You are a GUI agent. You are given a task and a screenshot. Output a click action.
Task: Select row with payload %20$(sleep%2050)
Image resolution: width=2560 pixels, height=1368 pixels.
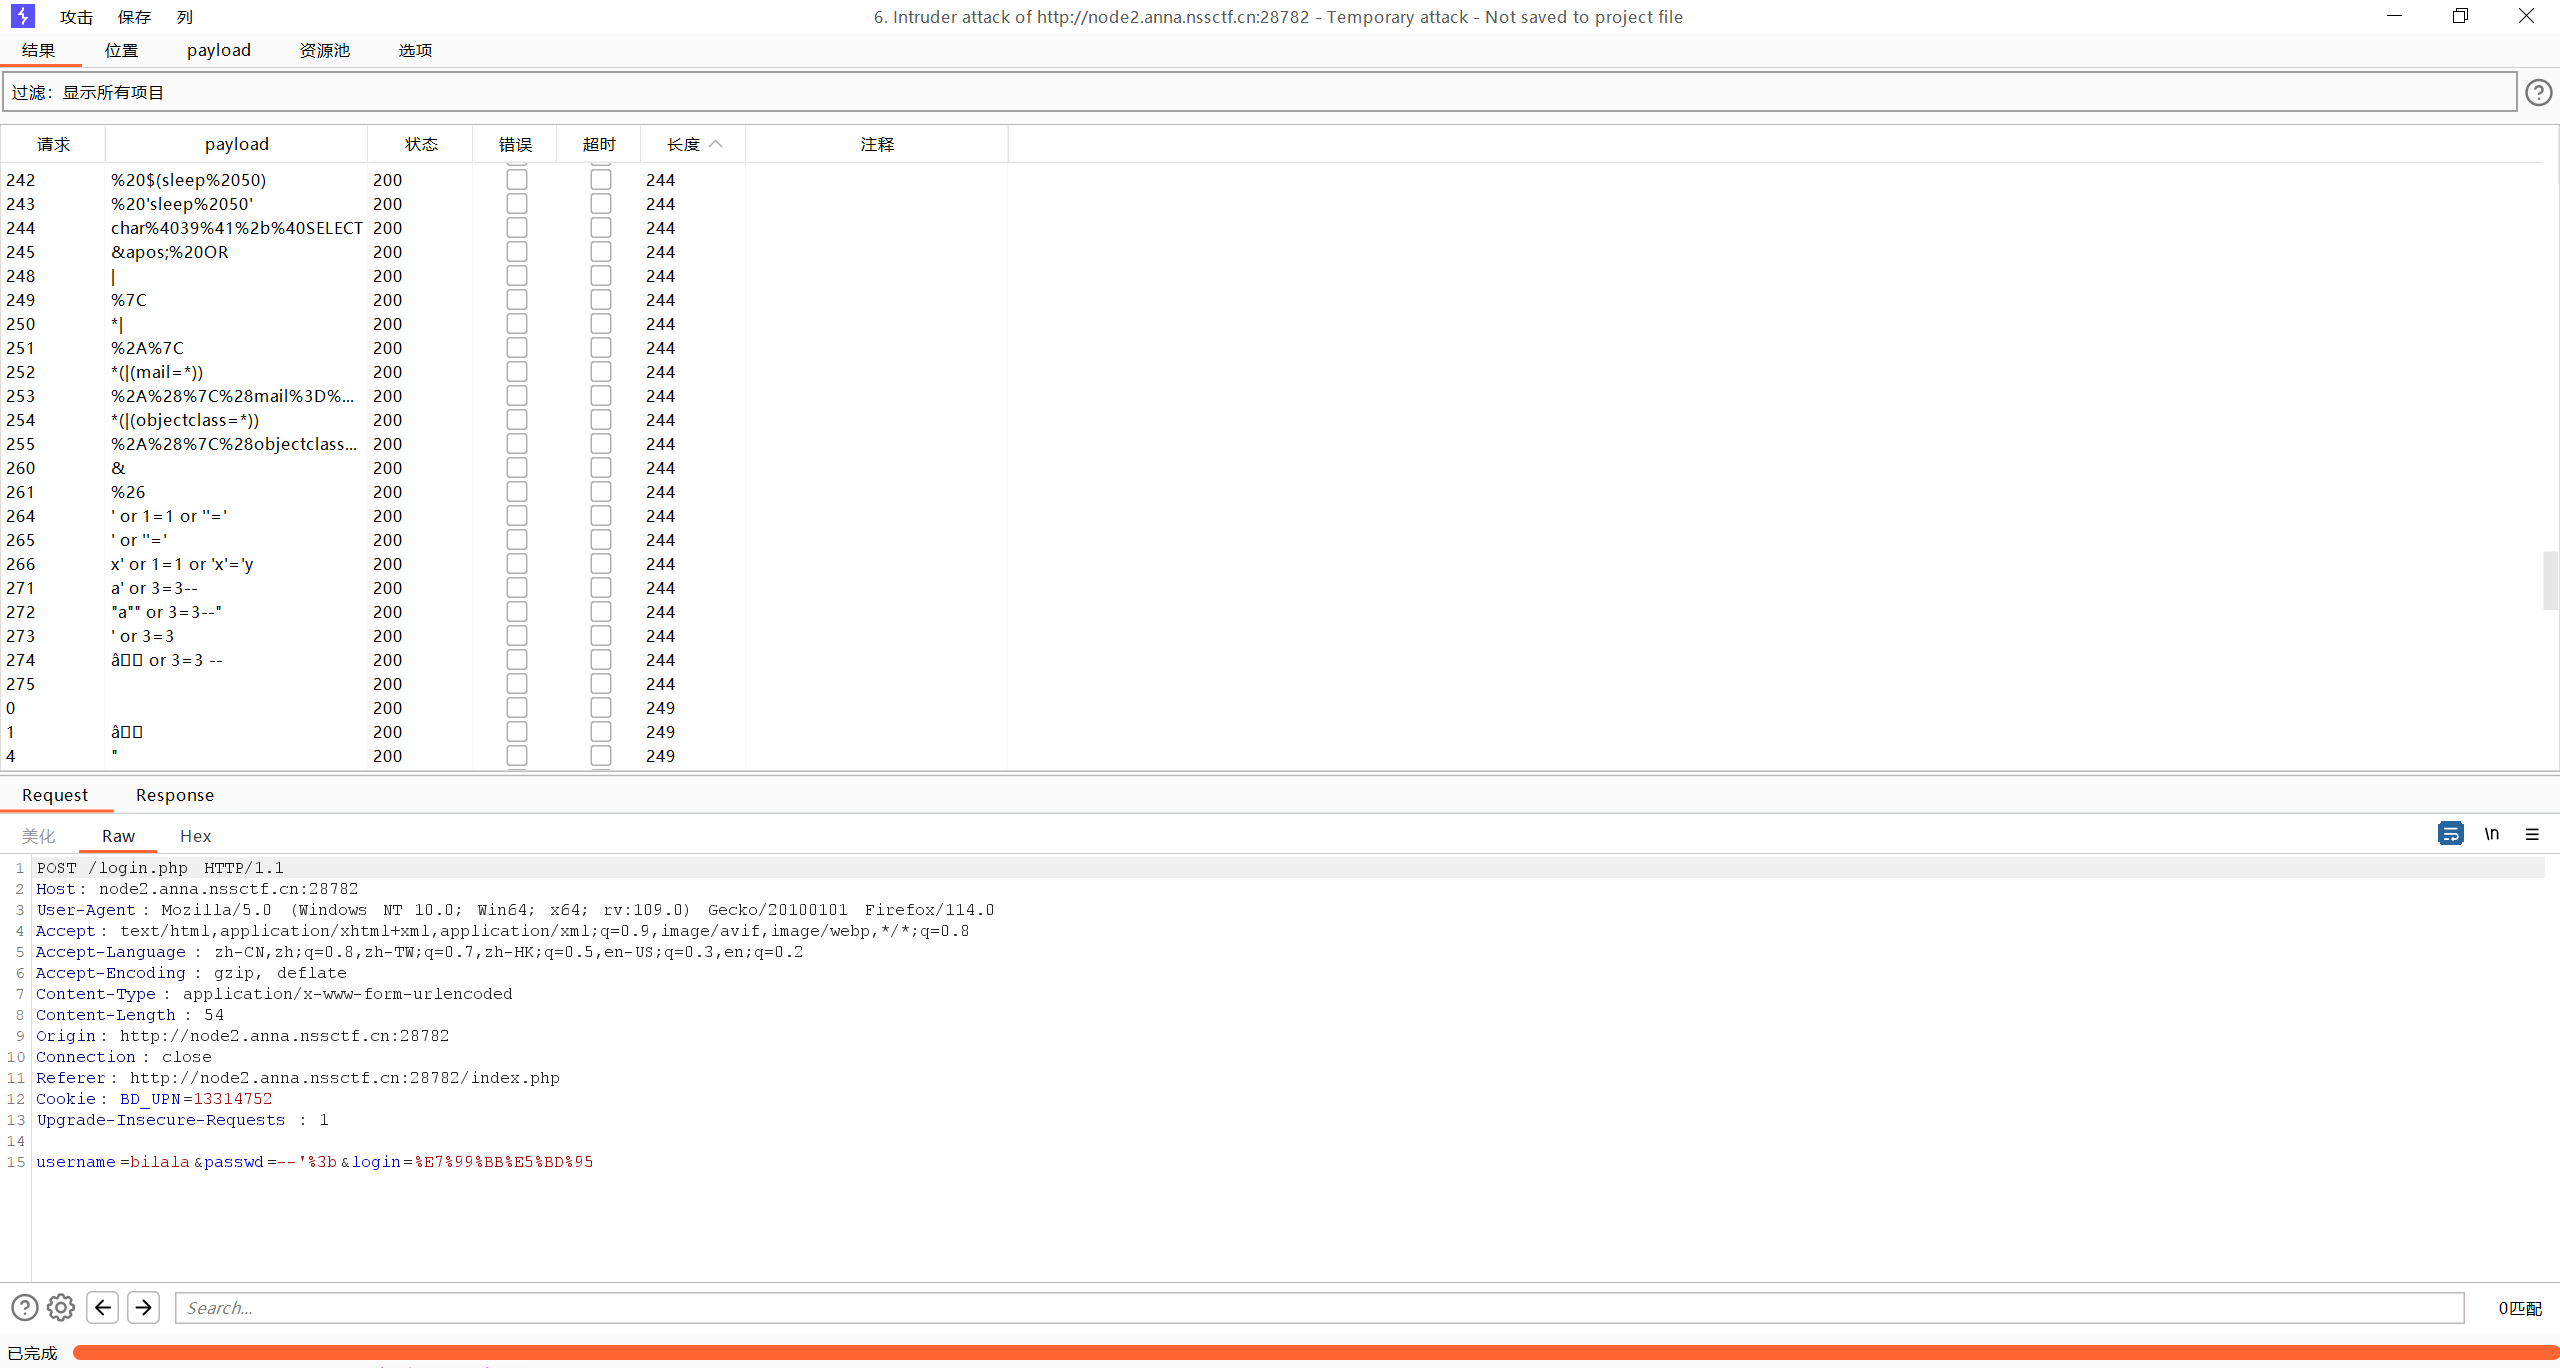(504, 180)
